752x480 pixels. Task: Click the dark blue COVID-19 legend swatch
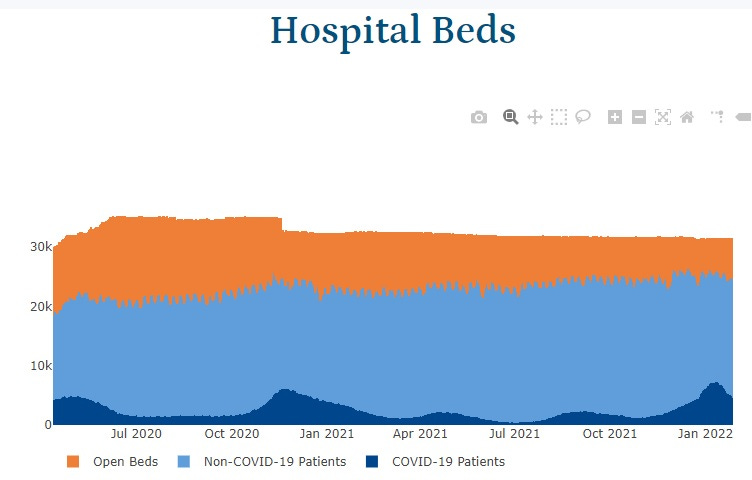pyautogui.click(x=372, y=461)
